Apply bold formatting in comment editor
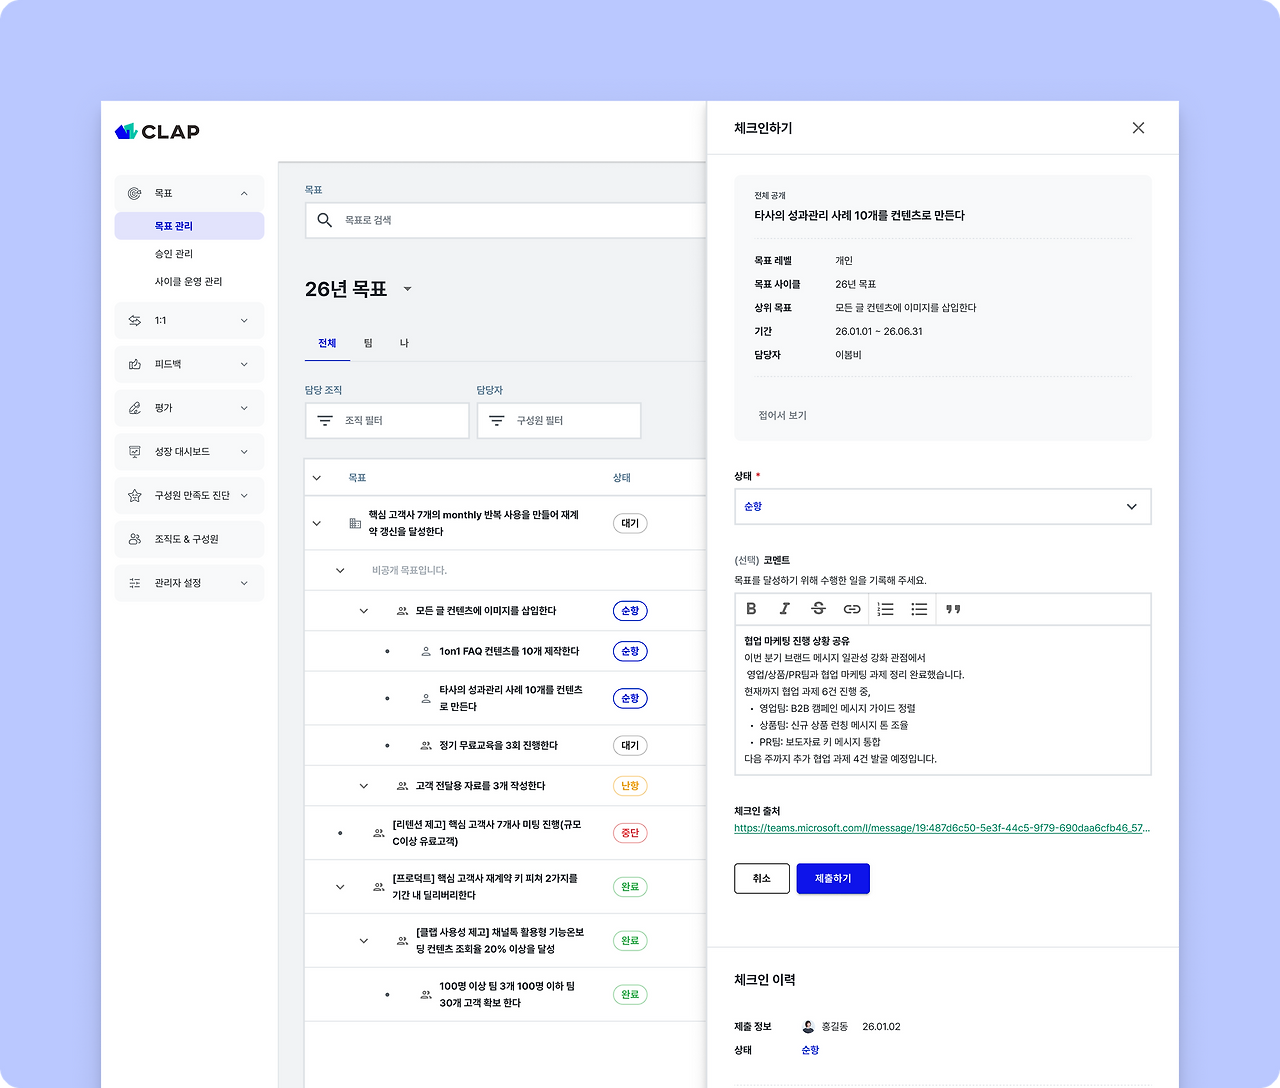This screenshot has height=1088, width=1280. tap(751, 609)
